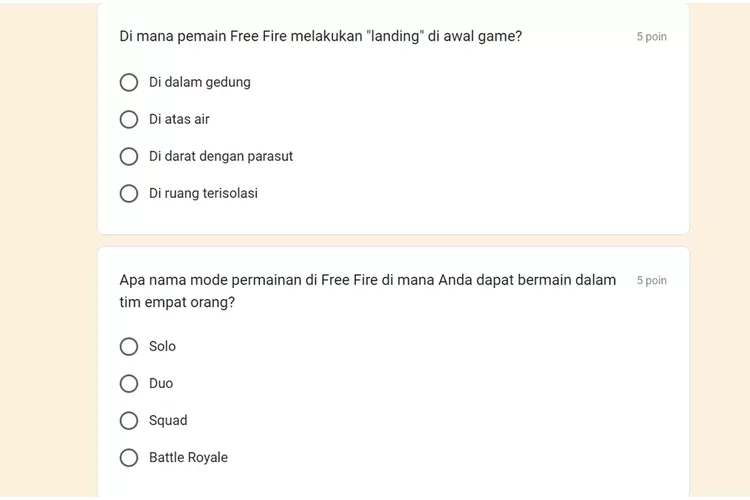Screen dimensions: 750x500
Task: Click the '5 poin' label of team mode question
Action: click(651, 280)
